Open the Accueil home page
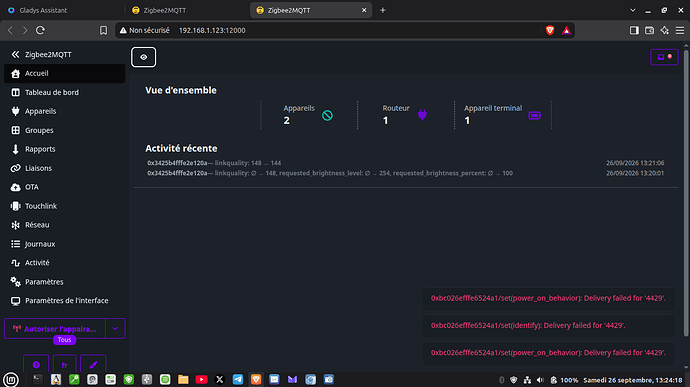Screen dimensions: 690x387 point(64,74)
